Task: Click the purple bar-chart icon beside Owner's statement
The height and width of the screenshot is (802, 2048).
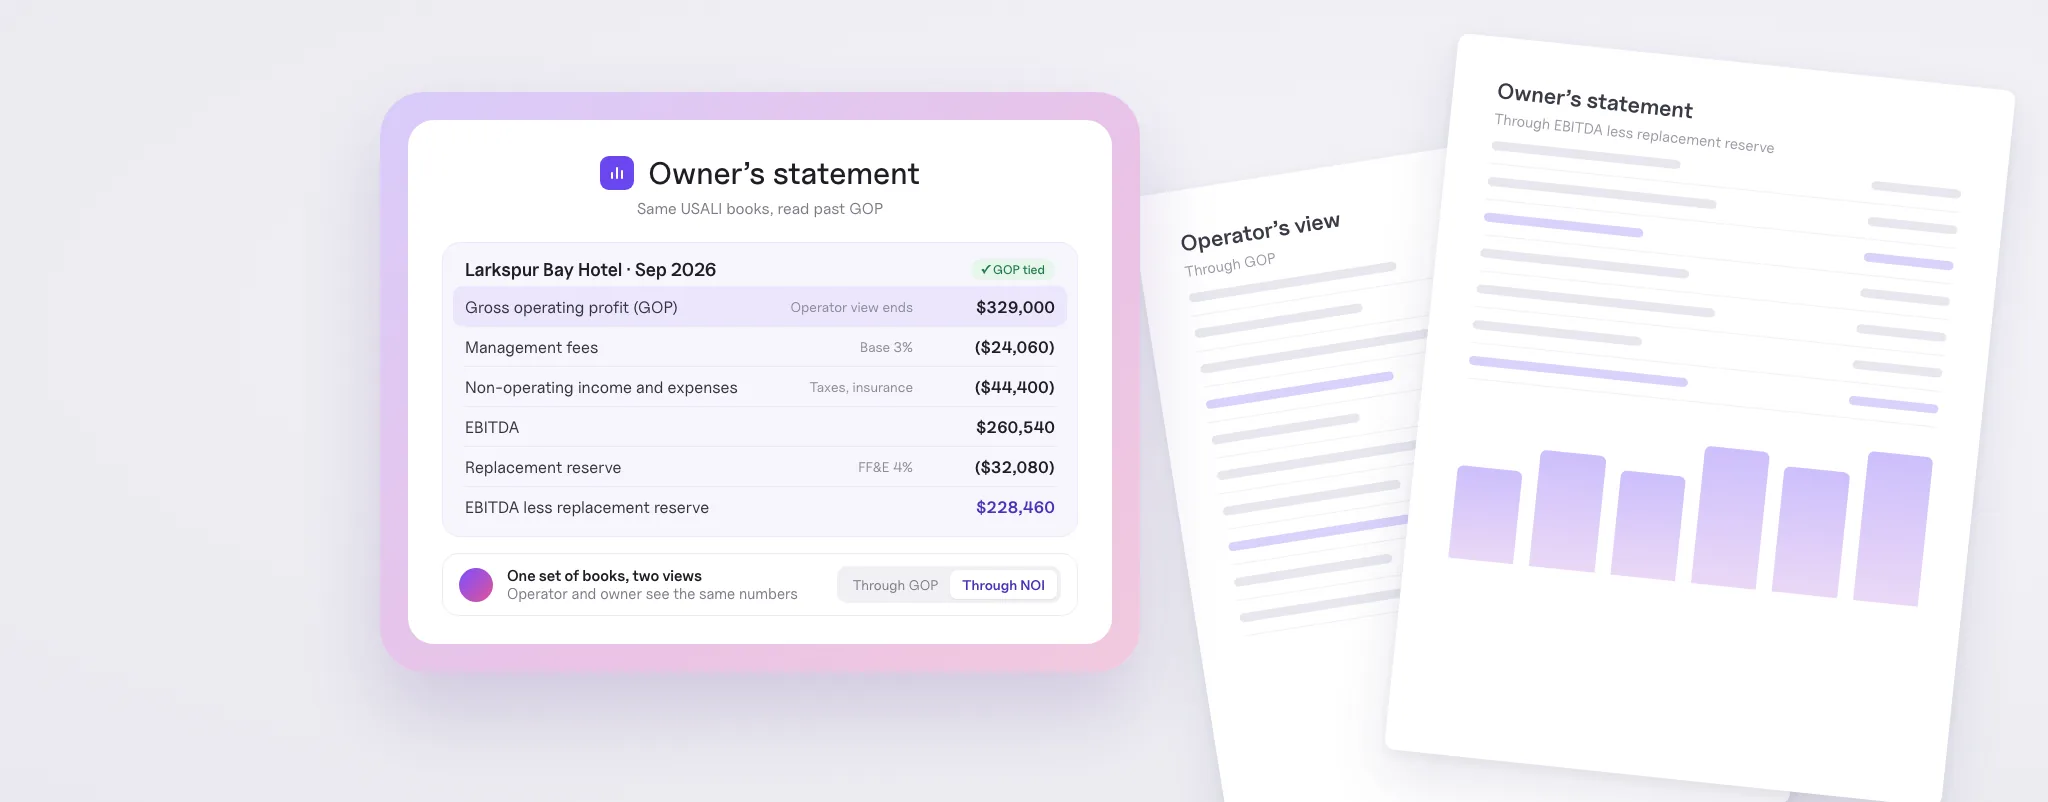Action: (x=617, y=173)
